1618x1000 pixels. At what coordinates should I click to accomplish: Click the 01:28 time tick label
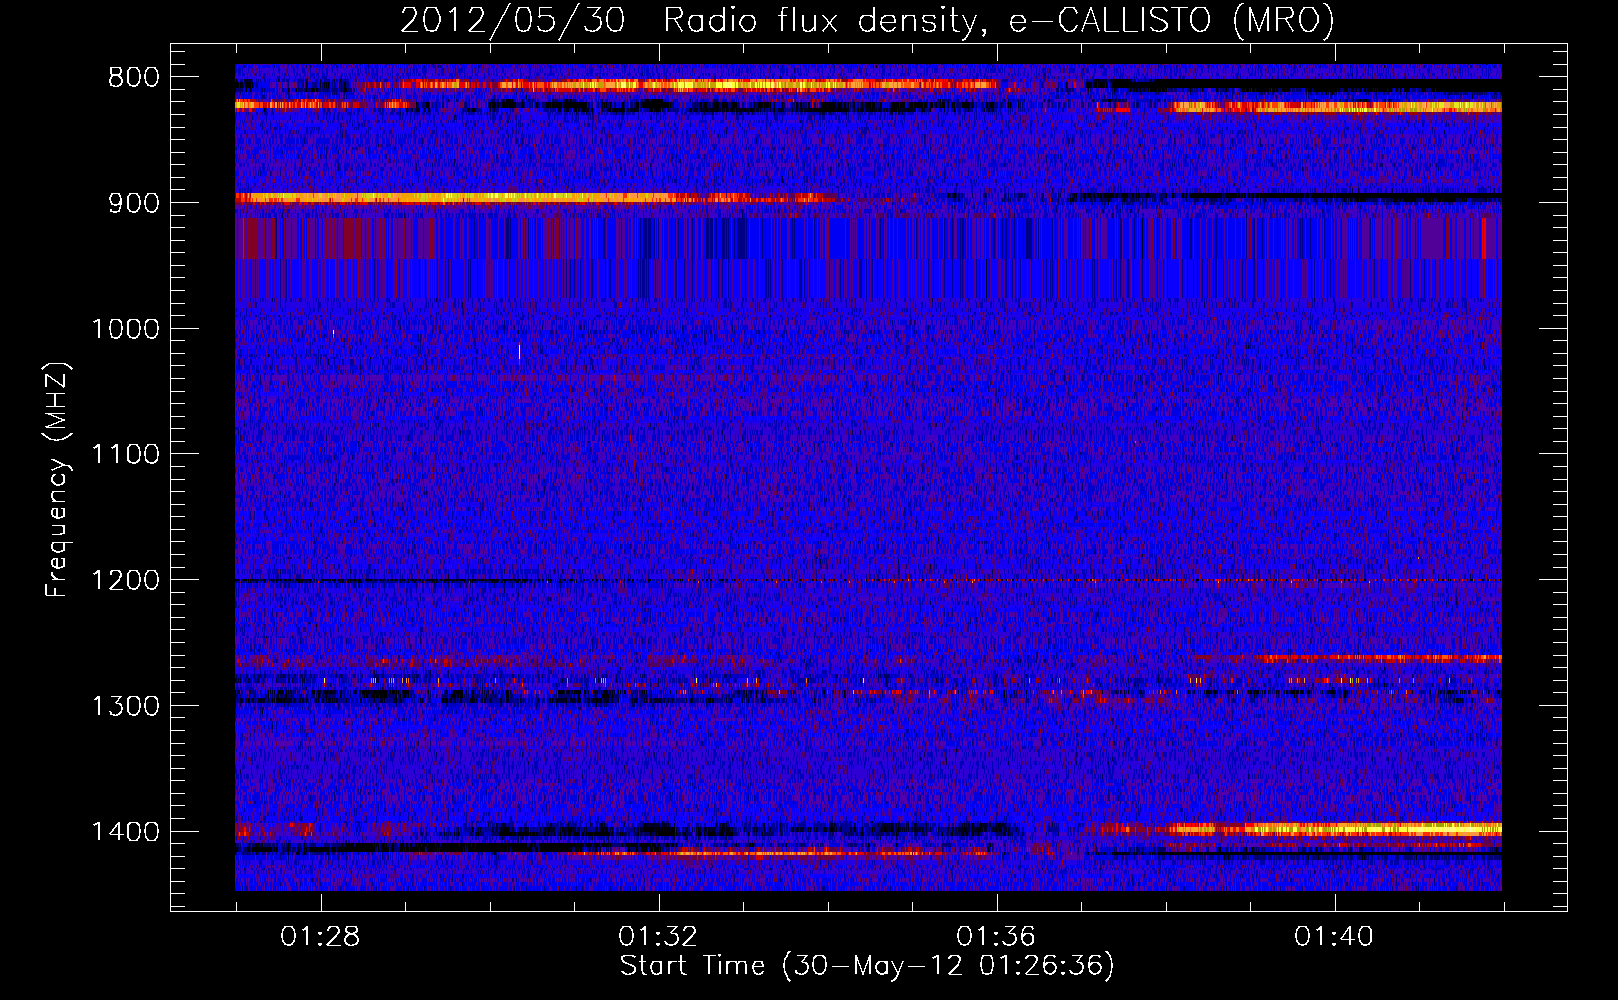320,937
